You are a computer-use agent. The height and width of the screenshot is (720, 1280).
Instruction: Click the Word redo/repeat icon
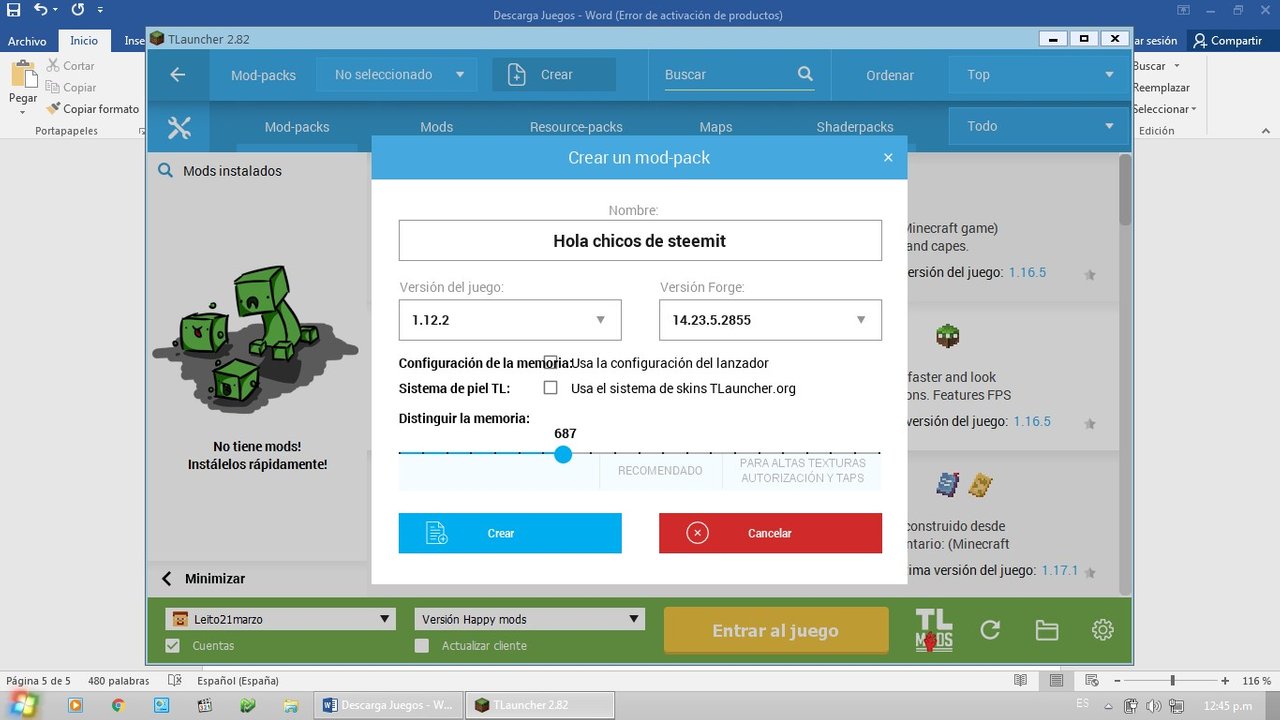78,11
